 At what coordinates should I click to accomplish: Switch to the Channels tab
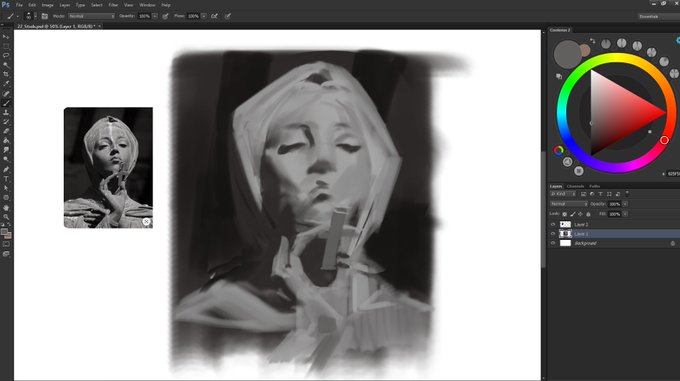tap(575, 186)
